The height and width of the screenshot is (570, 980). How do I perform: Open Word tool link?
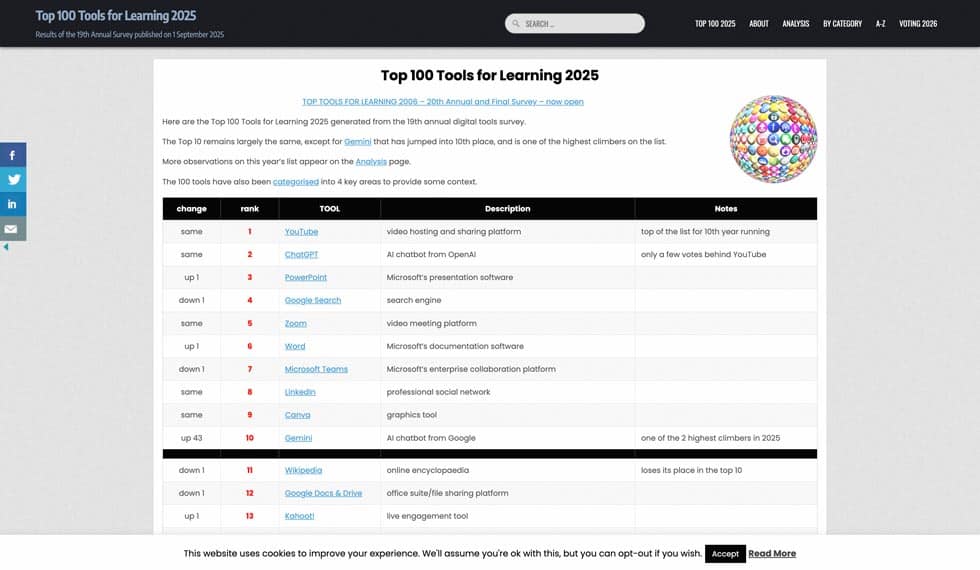tap(295, 346)
